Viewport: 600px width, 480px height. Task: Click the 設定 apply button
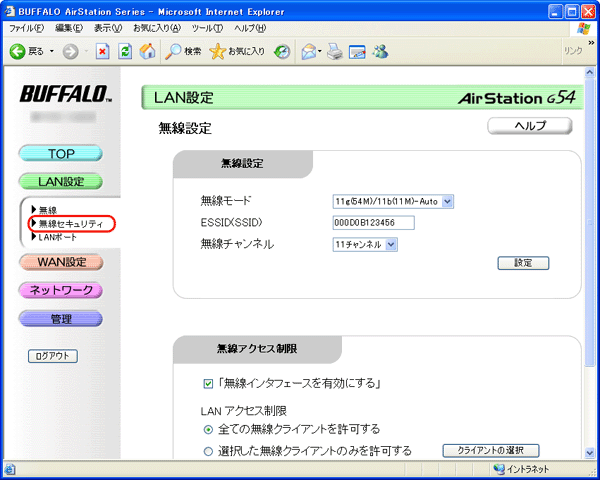point(523,263)
